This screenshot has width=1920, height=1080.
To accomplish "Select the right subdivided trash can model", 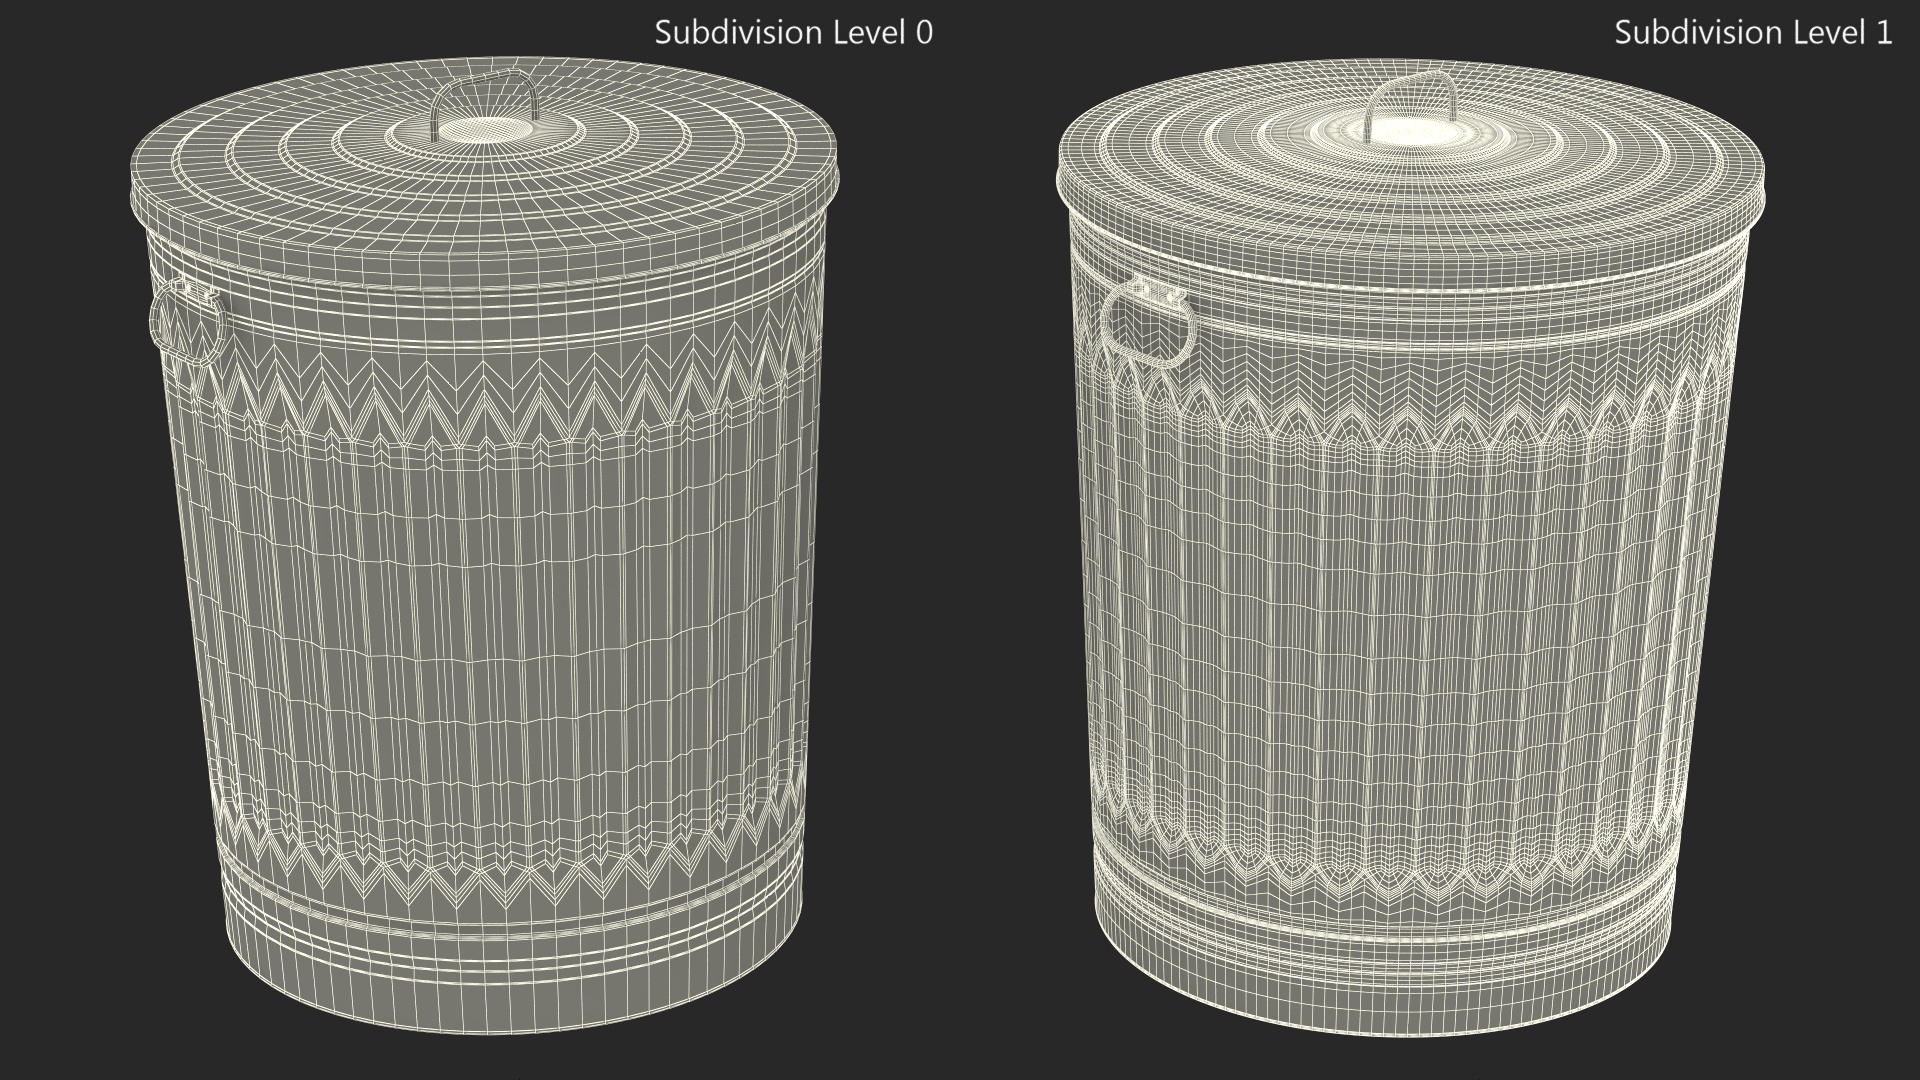I will pos(1410,546).
